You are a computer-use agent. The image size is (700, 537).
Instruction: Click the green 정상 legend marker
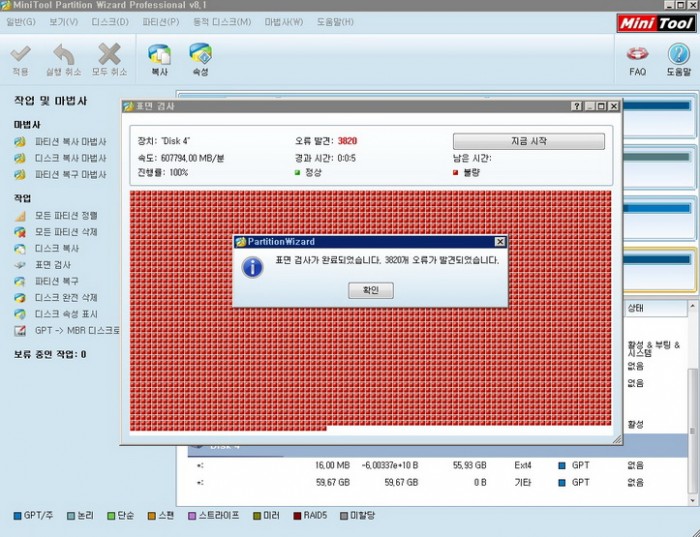point(297,173)
